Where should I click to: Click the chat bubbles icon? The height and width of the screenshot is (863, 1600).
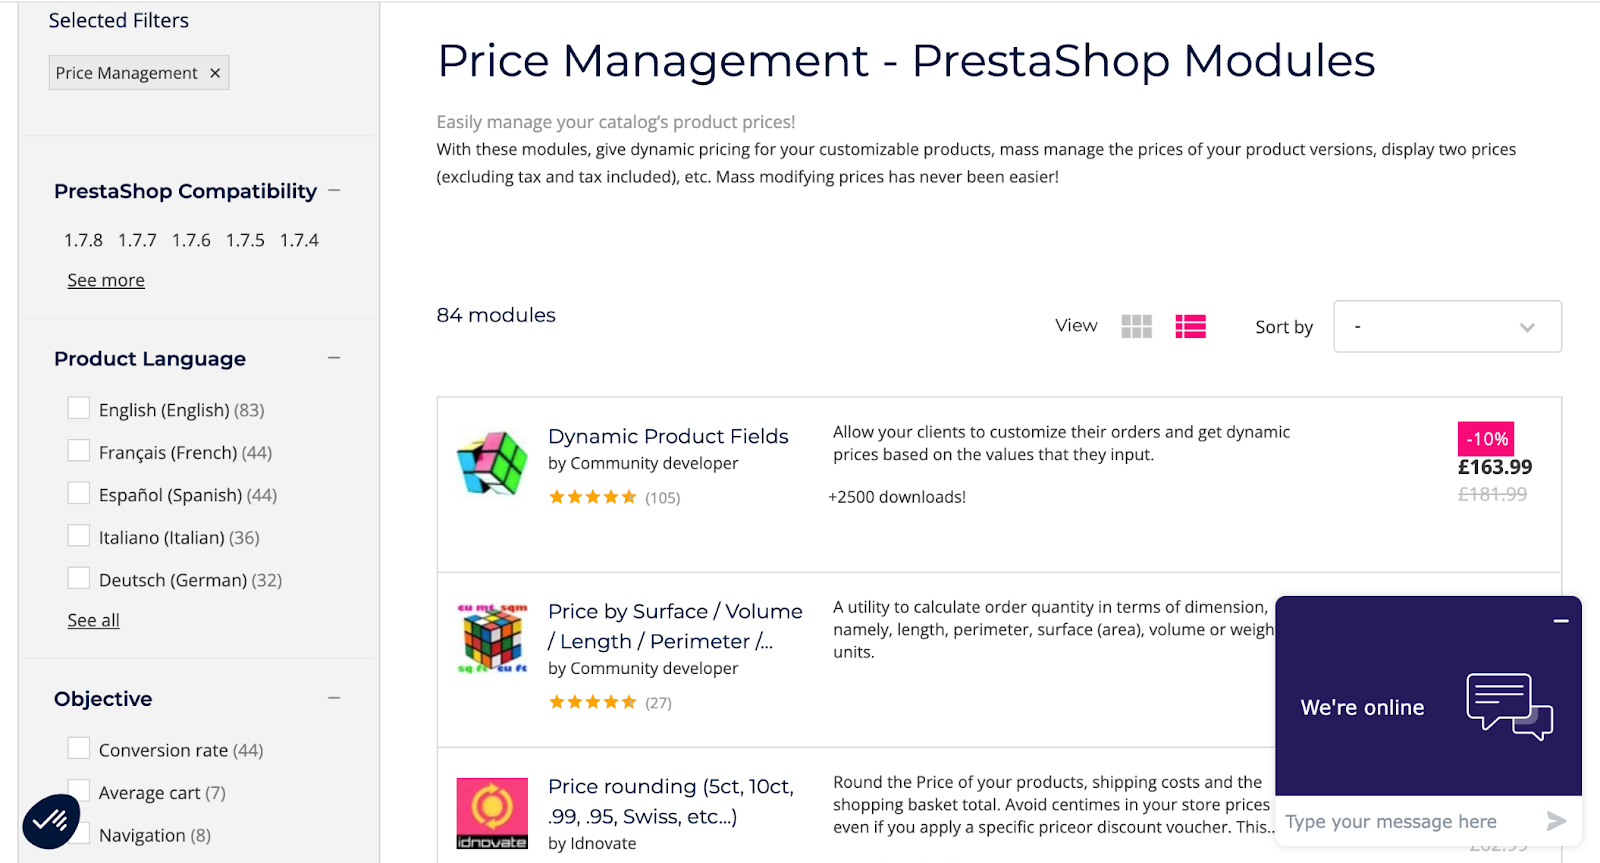(1509, 706)
